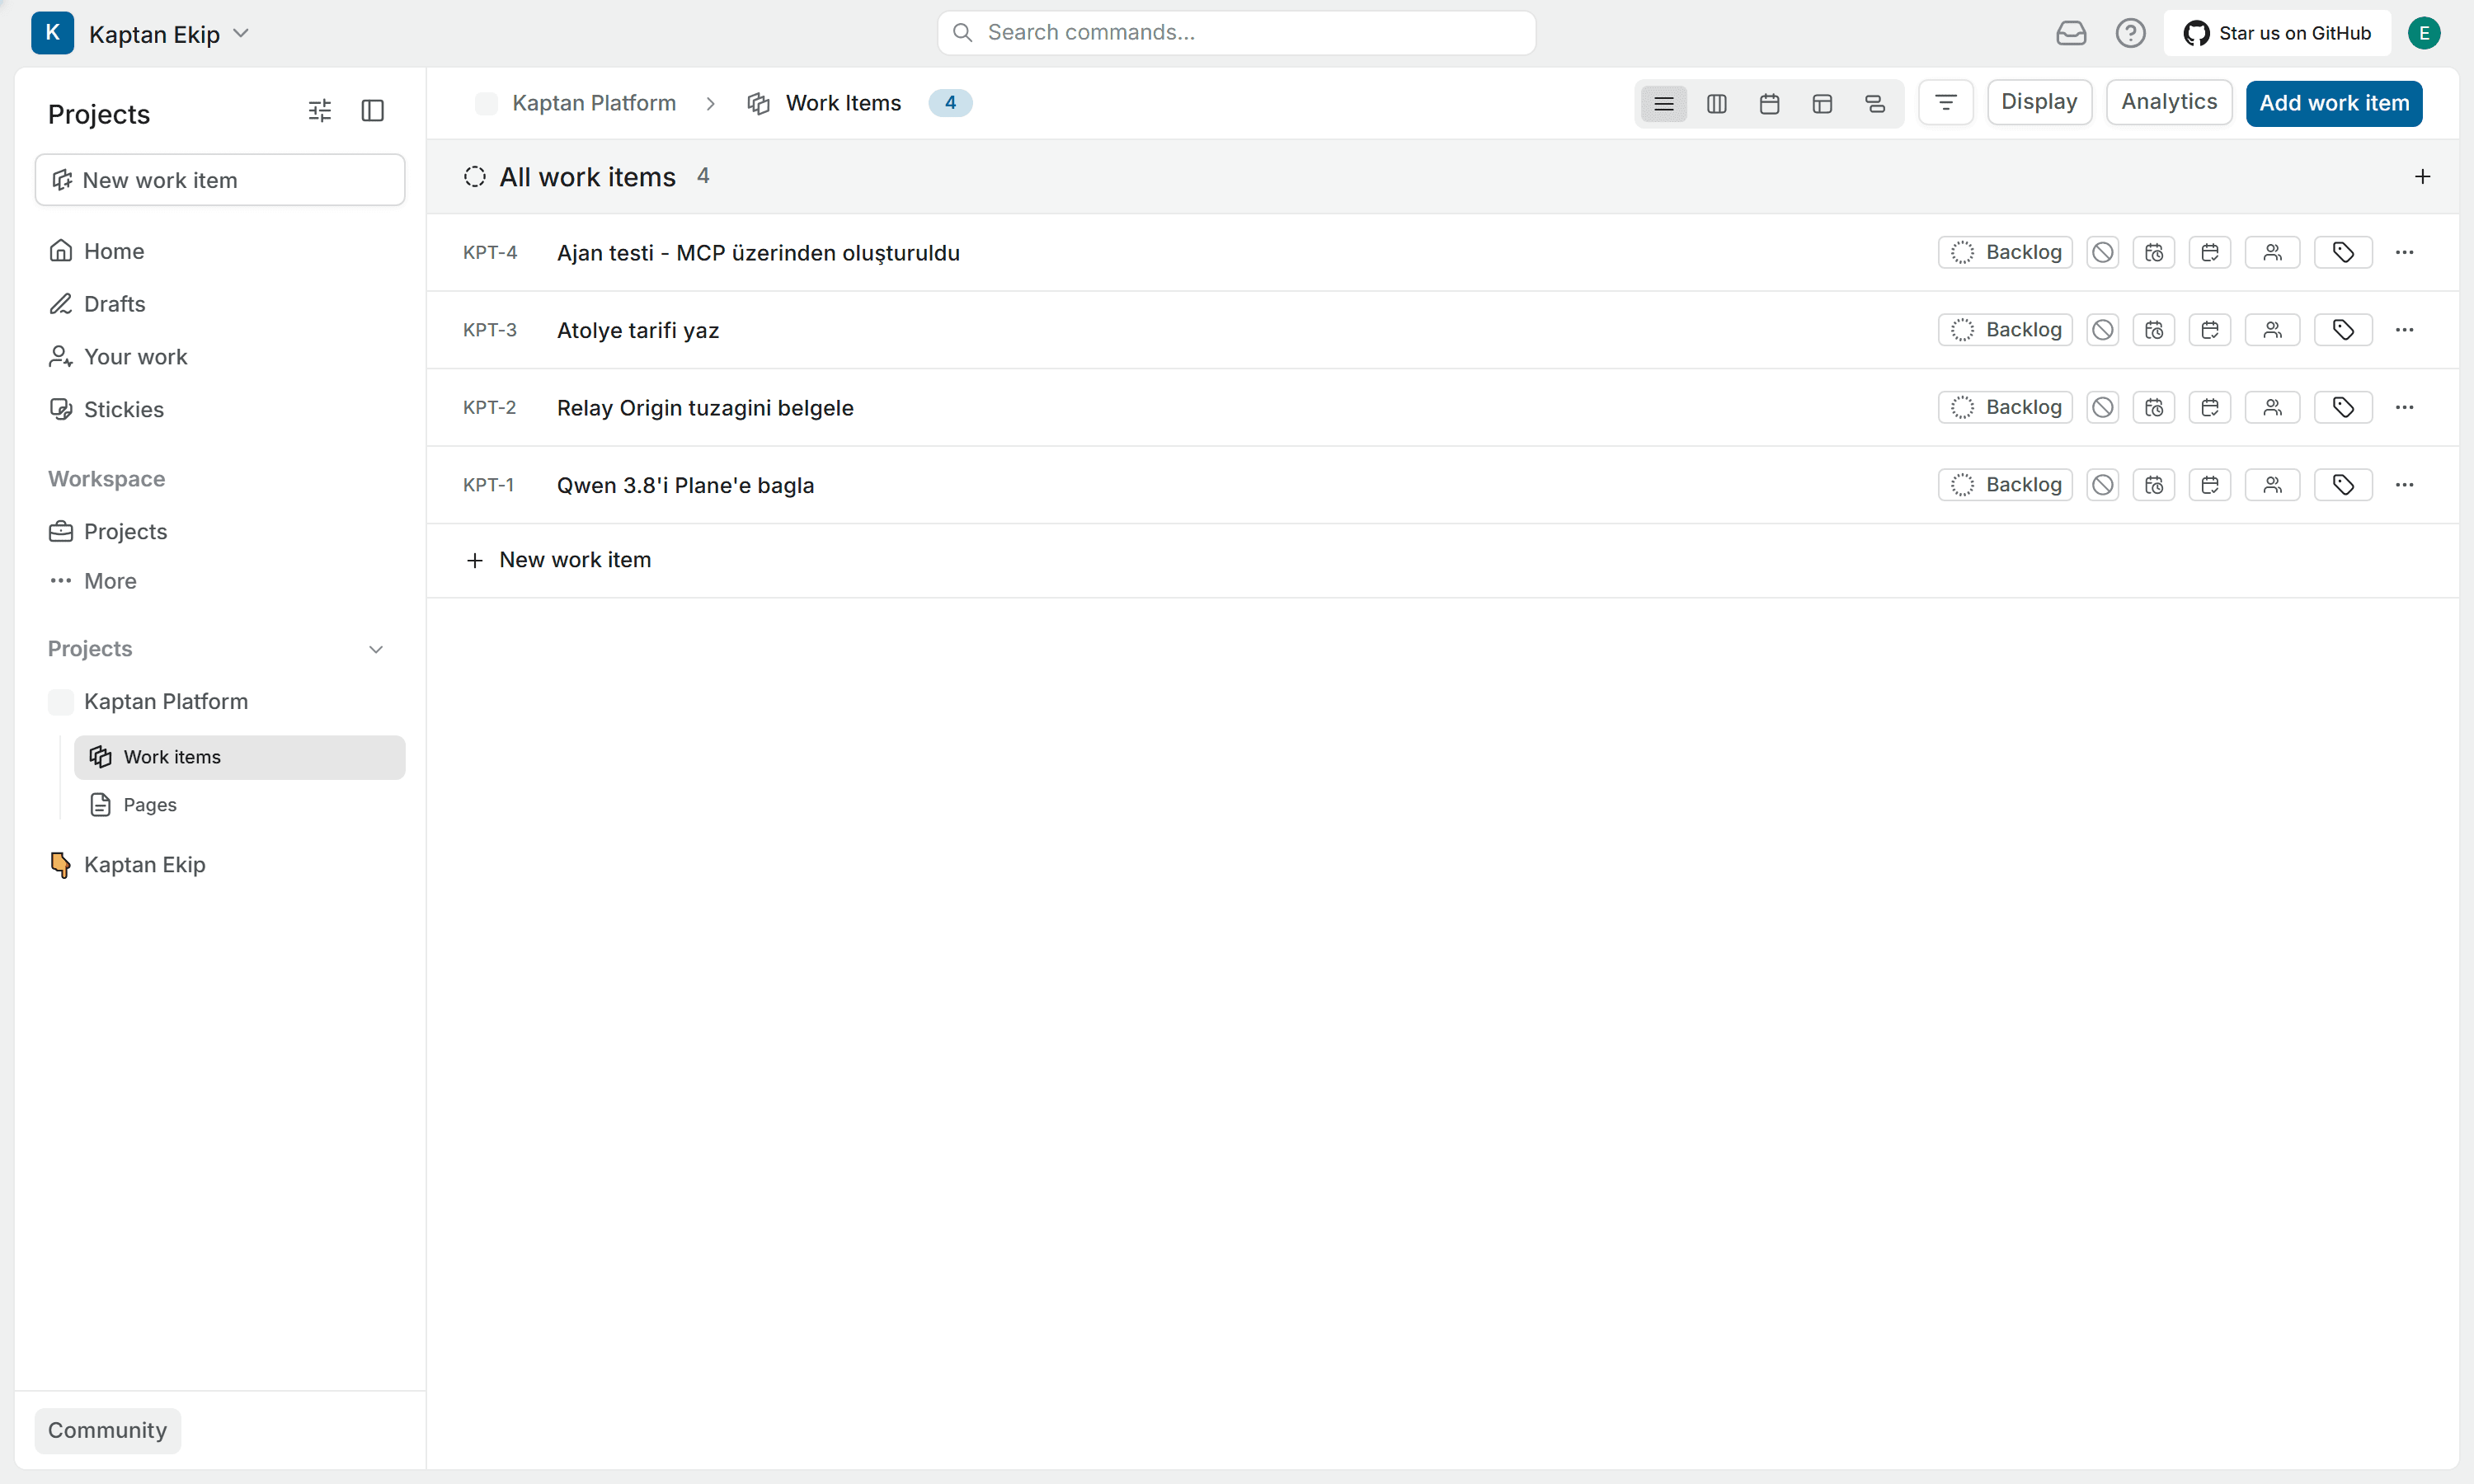Image resolution: width=2474 pixels, height=1484 pixels.
Task: Click Add work item button
Action: (x=2333, y=103)
